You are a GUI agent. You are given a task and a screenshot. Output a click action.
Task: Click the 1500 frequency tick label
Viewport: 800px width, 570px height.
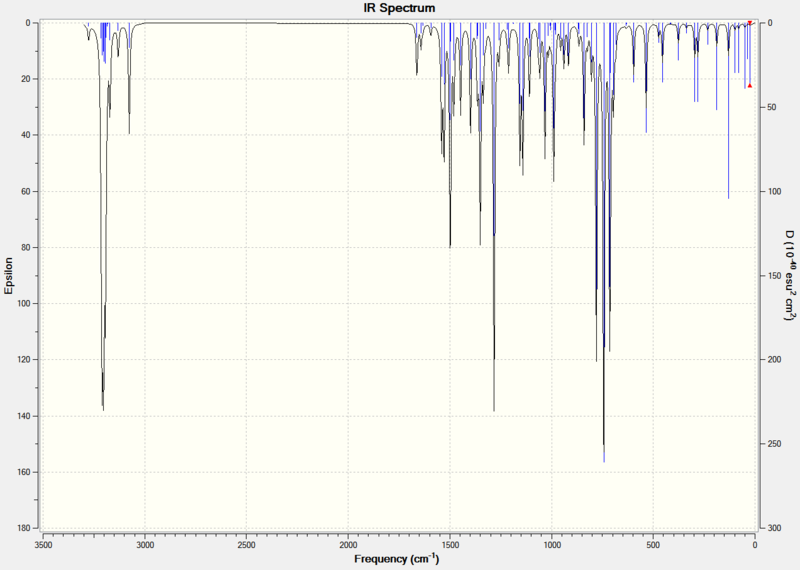click(x=449, y=544)
